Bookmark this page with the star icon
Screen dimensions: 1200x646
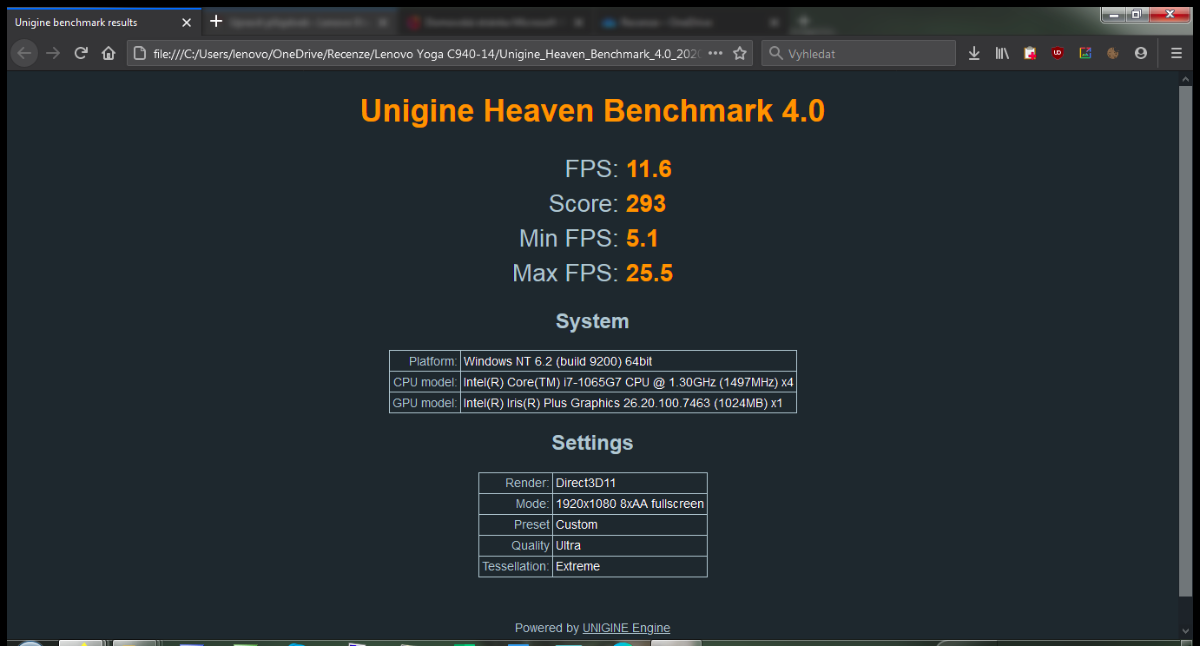pos(740,53)
